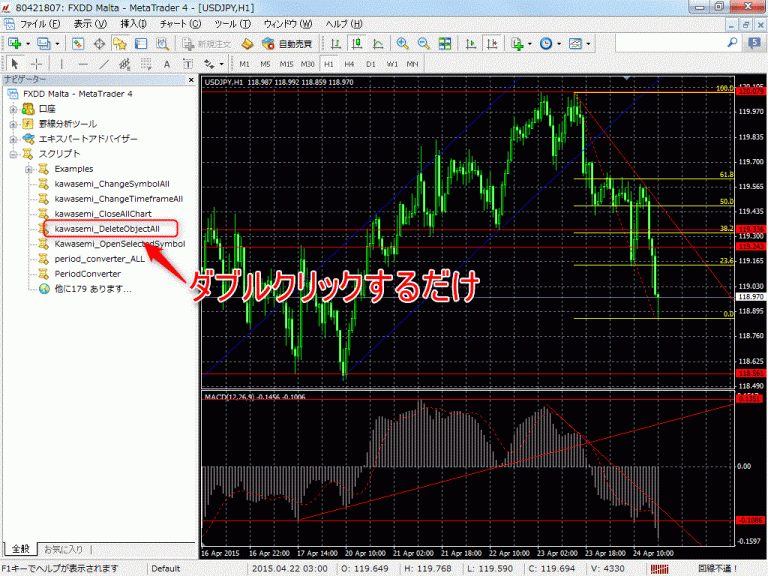Select period_converter_ALL script
The width and height of the screenshot is (768, 576).
99,259
